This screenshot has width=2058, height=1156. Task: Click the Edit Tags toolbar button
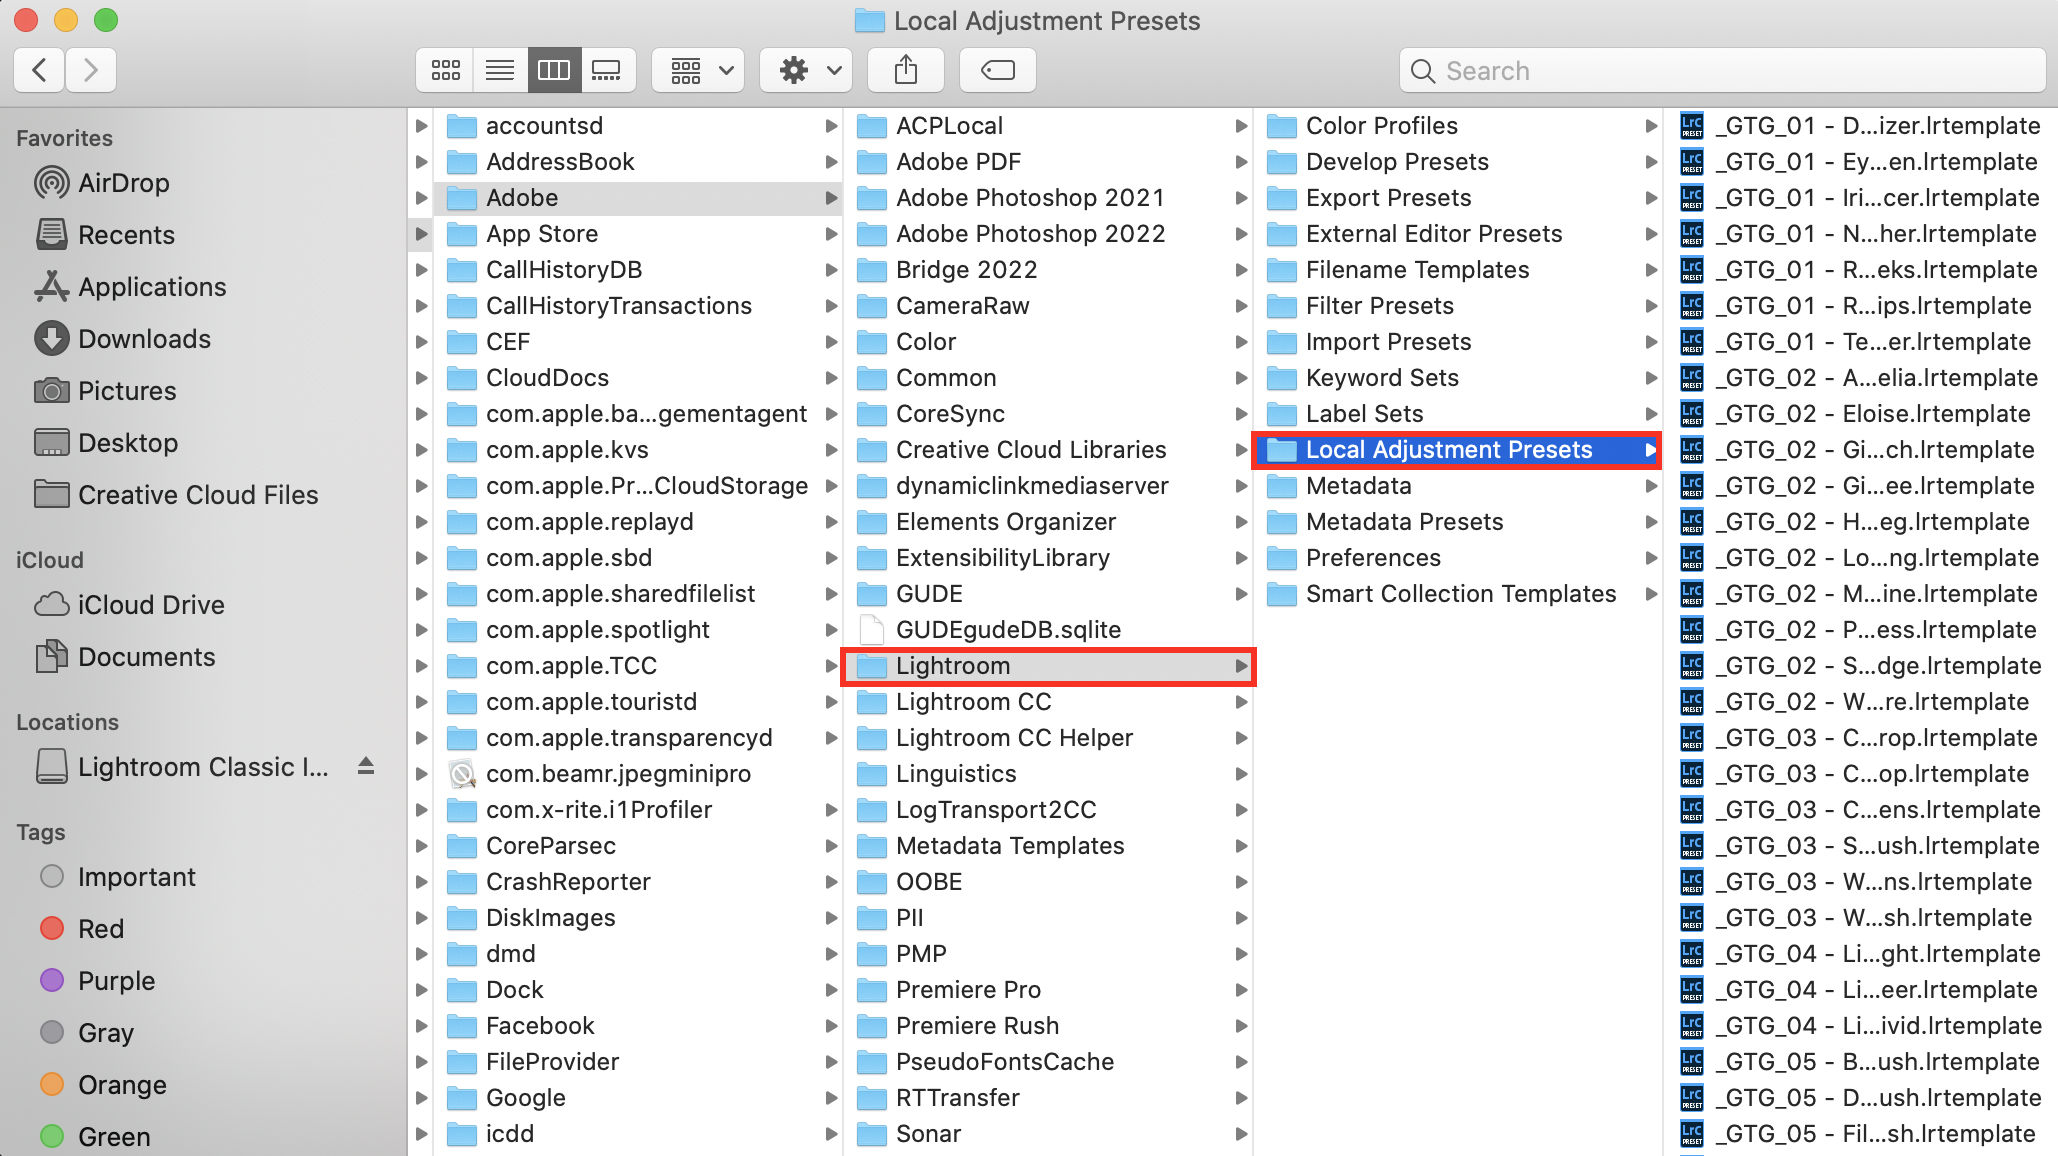[x=998, y=70]
